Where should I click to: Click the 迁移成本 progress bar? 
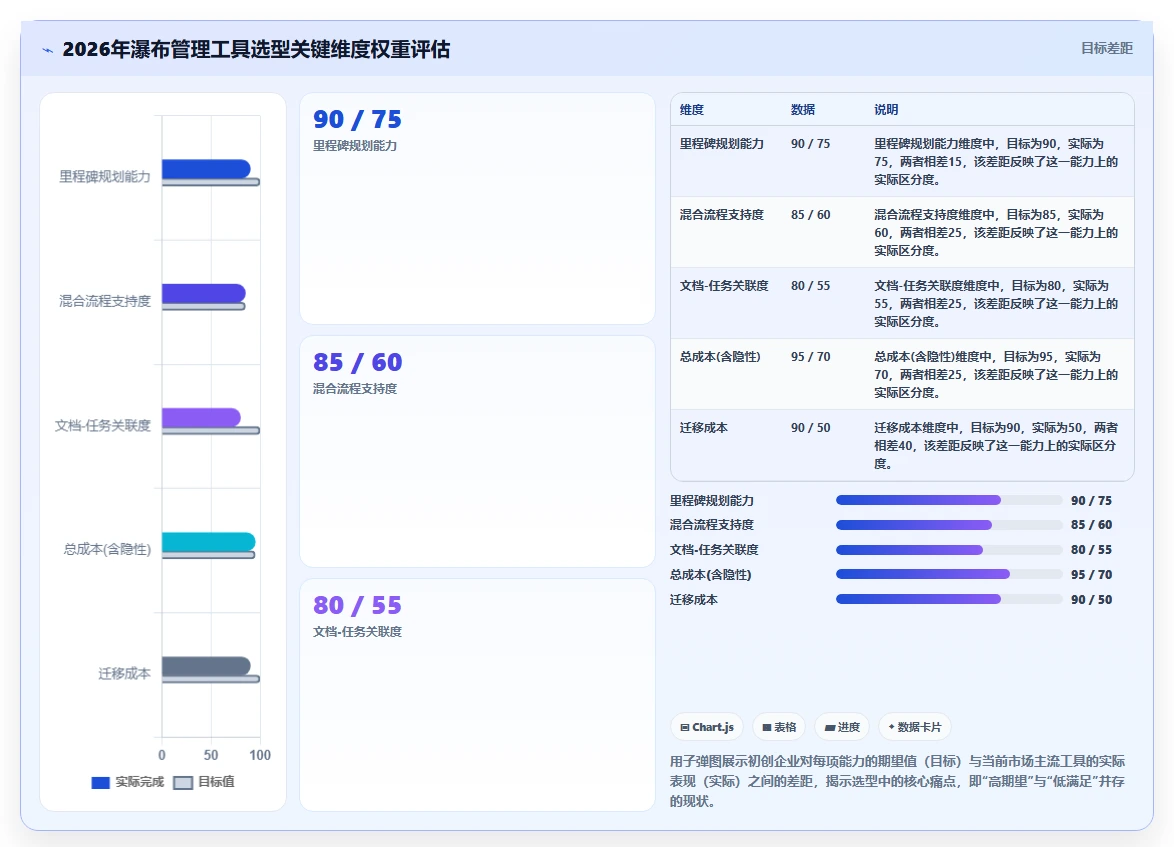pyautogui.click(x=949, y=599)
